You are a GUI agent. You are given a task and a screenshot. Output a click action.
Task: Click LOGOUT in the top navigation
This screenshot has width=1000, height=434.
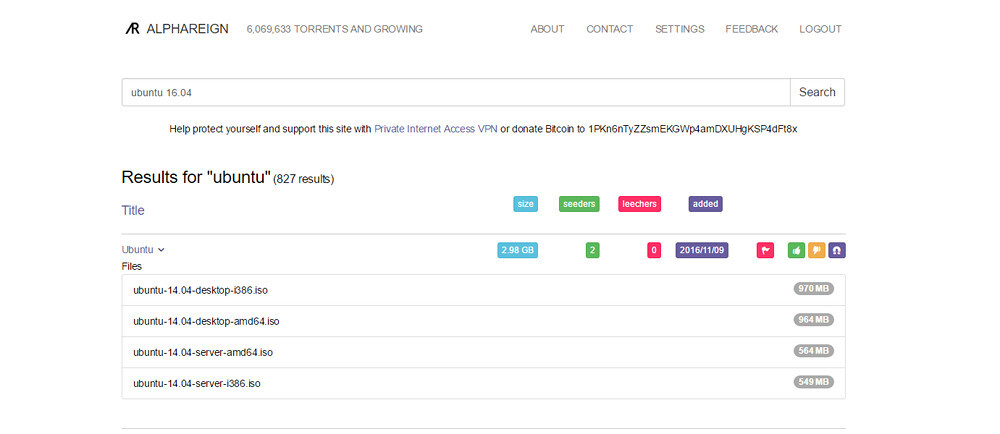pyautogui.click(x=820, y=29)
